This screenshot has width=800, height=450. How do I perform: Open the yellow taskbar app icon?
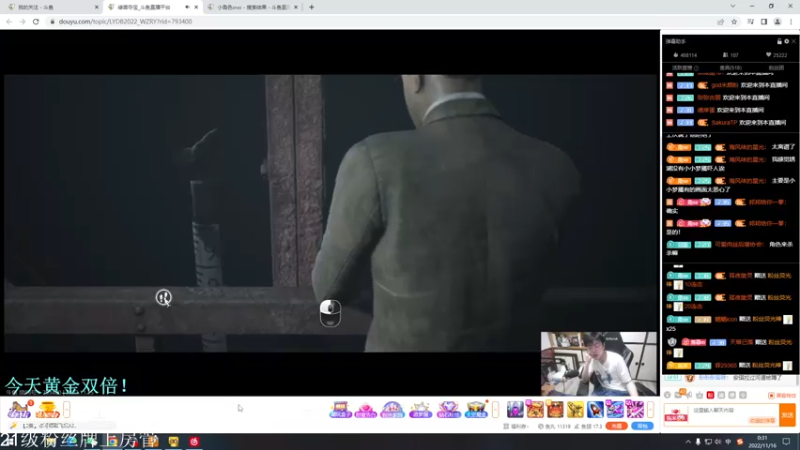point(174,442)
